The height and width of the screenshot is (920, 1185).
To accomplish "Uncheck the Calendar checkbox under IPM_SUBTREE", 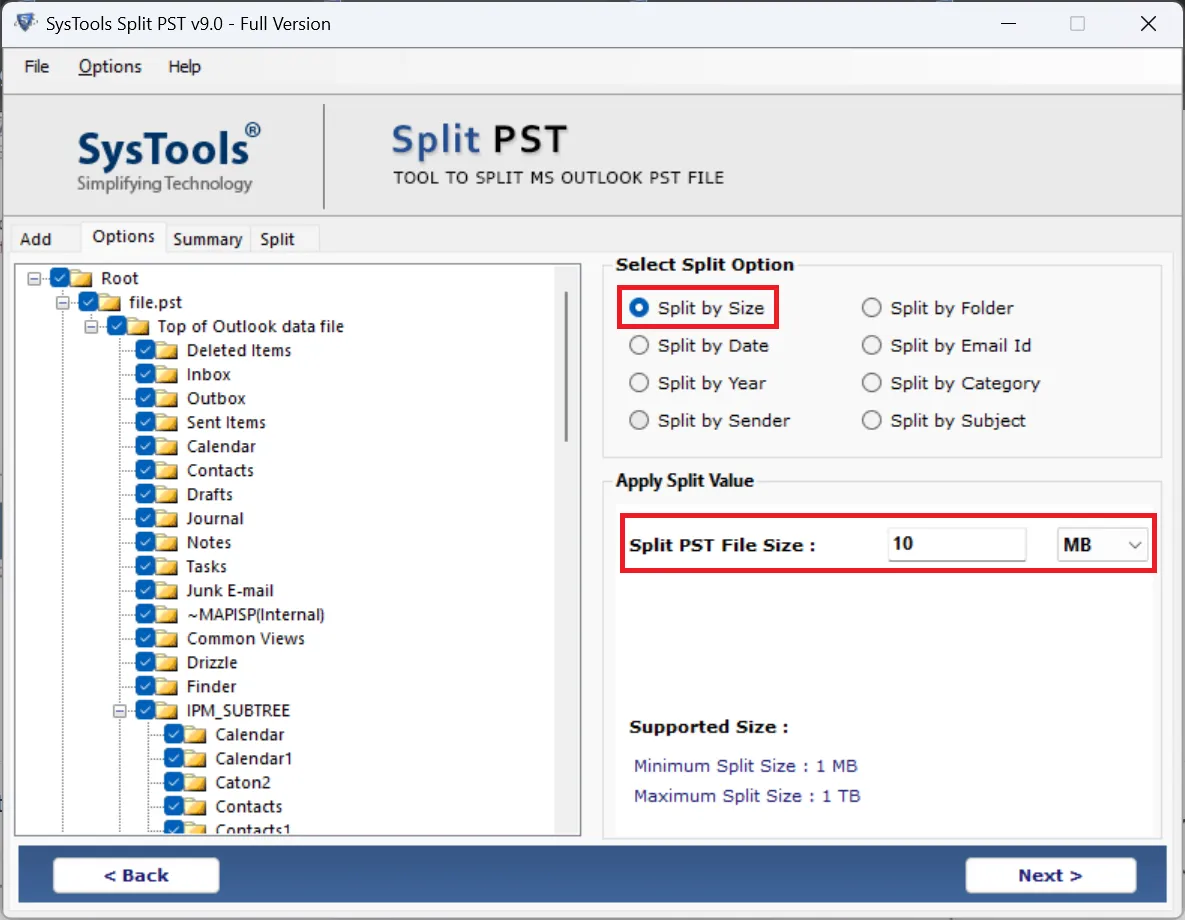I will click(173, 733).
